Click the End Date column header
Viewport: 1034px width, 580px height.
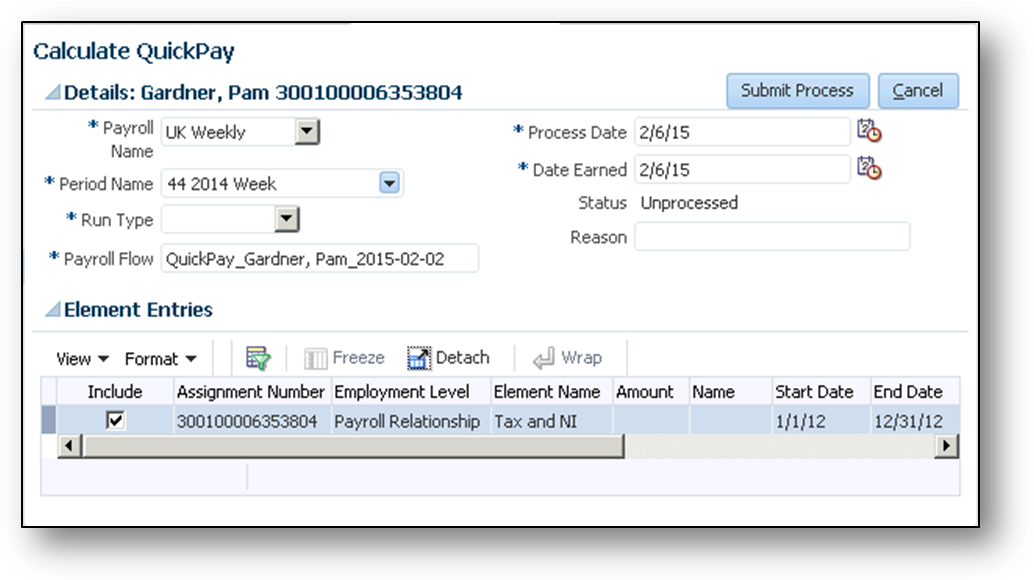(x=915, y=392)
